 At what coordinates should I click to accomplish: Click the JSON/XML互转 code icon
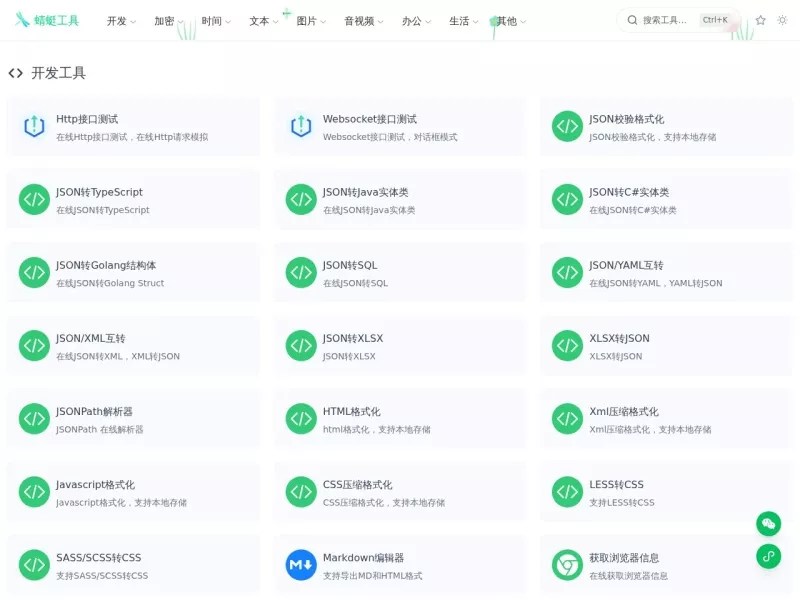tap(34, 345)
